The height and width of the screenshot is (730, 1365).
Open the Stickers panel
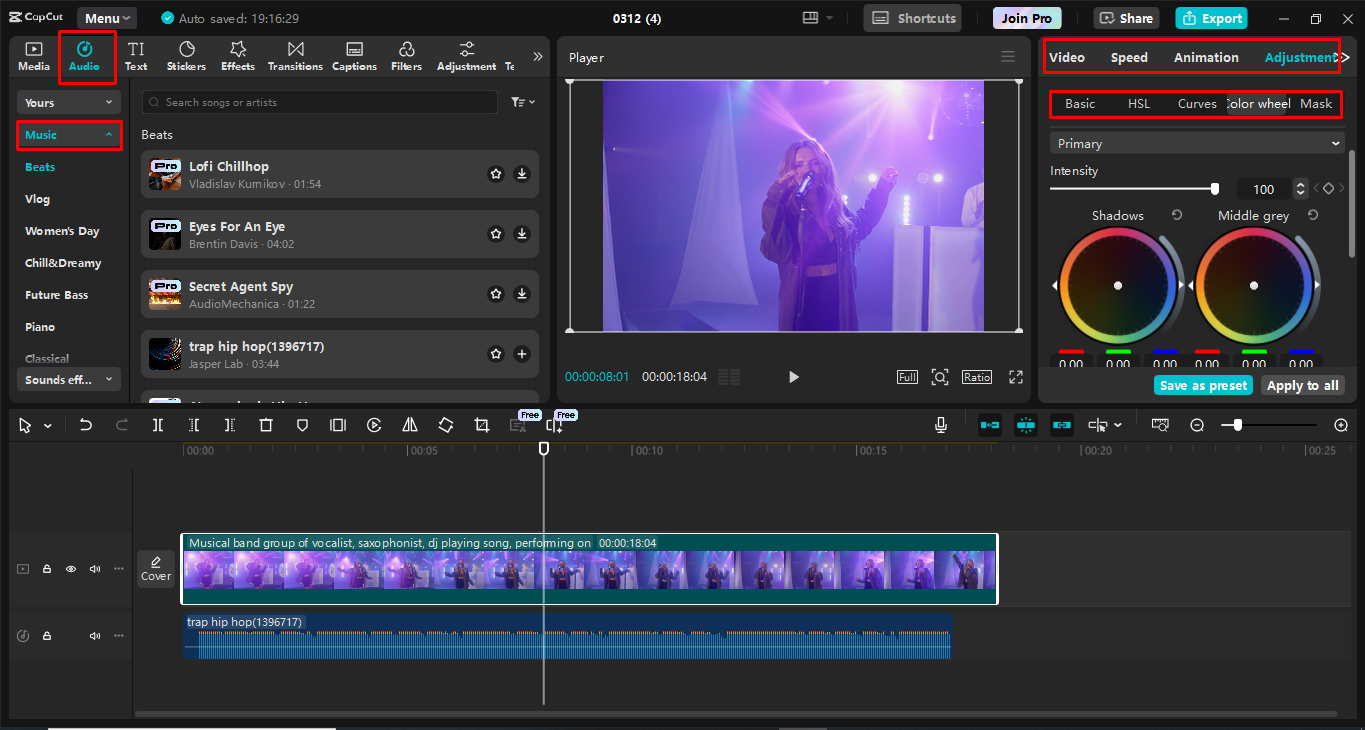(x=186, y=56)
